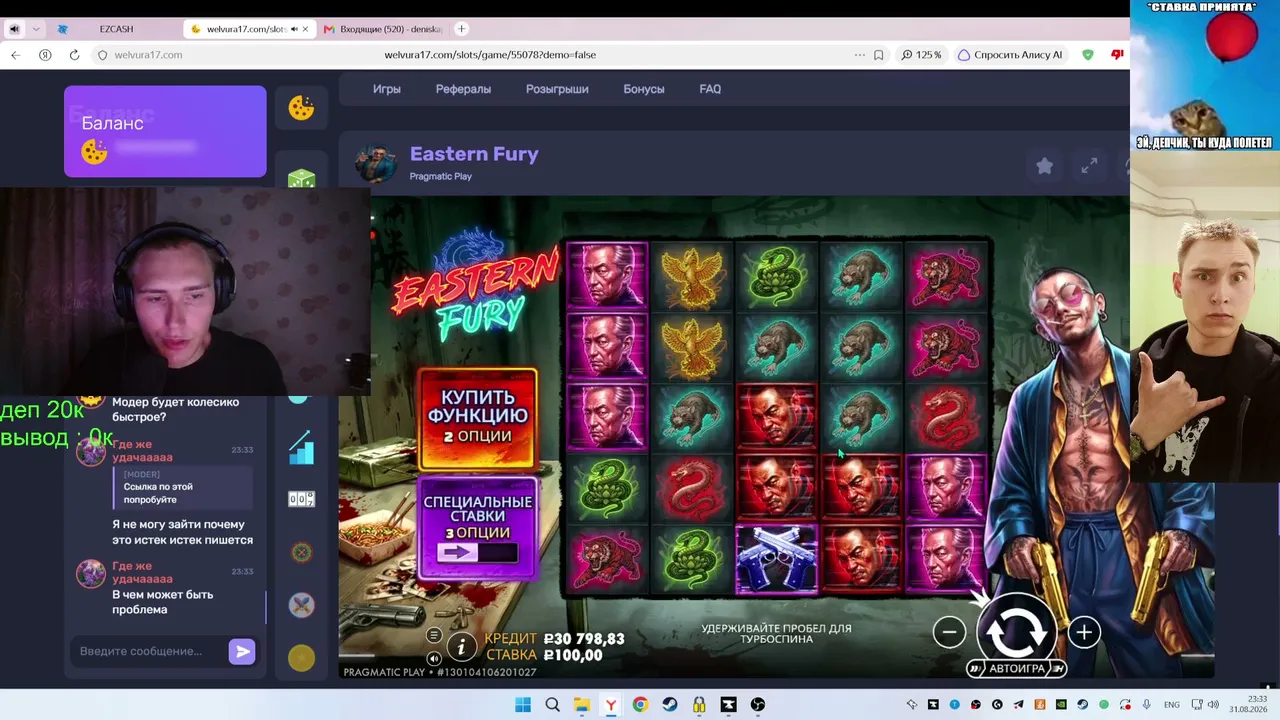Image resolution: width=1280 pixels, height=720 pixels.
Task: Click the crossed pistols symbol on reels
Action: click(776, 559)
